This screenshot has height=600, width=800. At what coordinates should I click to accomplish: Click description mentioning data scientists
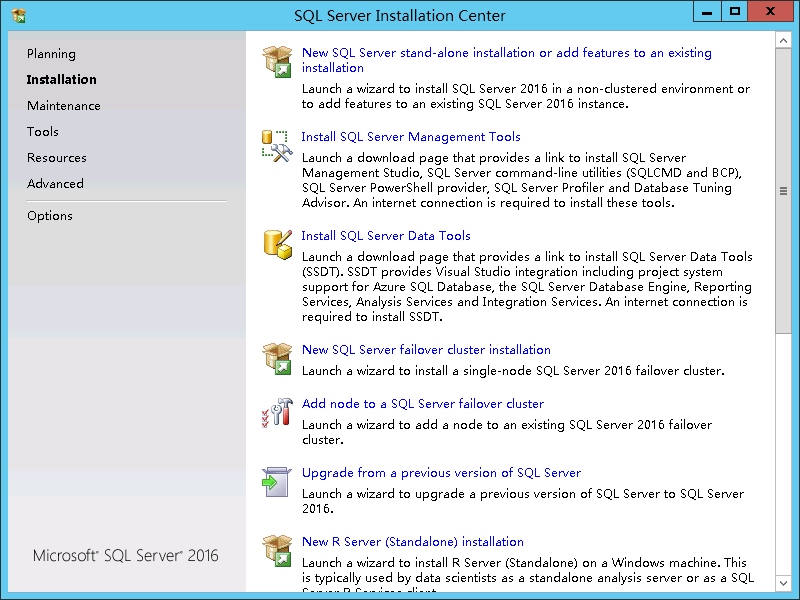click(x=528, y=574)
